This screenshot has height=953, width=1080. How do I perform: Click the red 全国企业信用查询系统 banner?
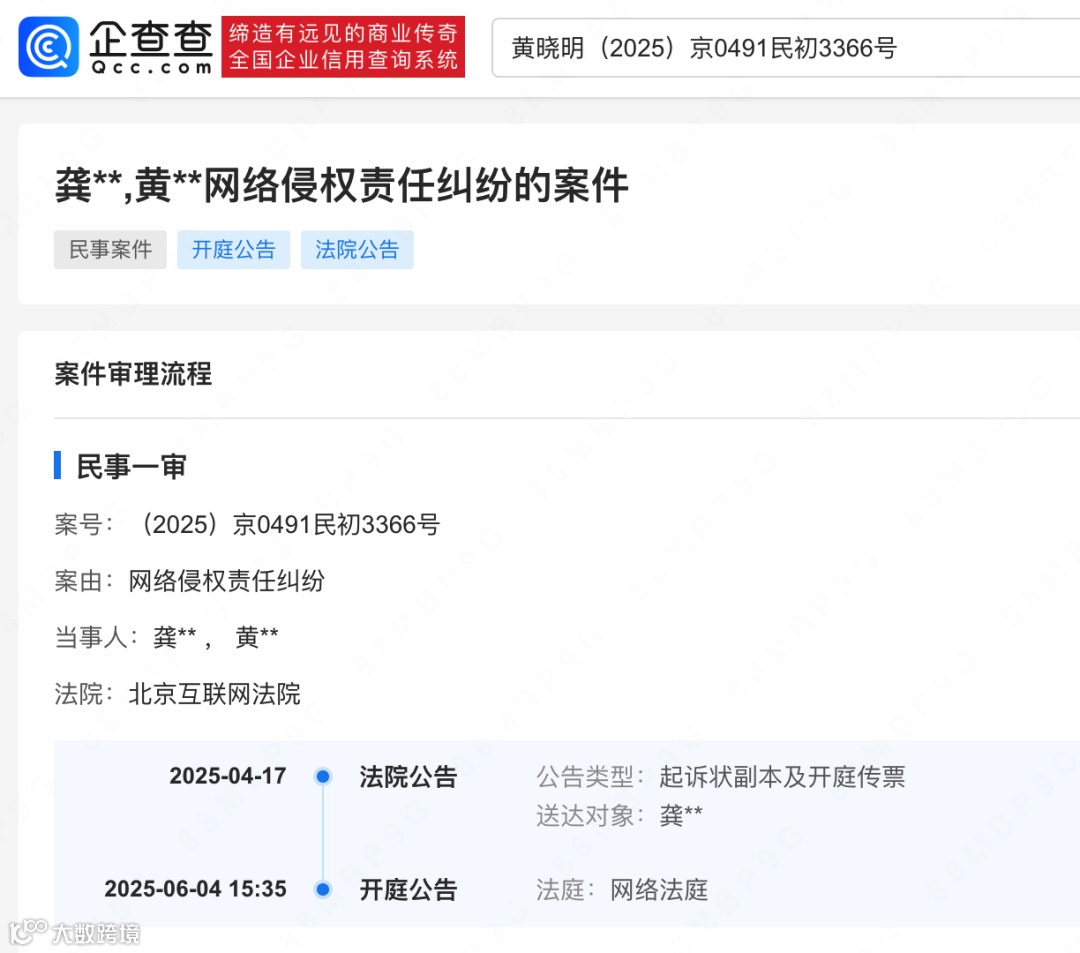pyautogui.click(x=343, y=47)
